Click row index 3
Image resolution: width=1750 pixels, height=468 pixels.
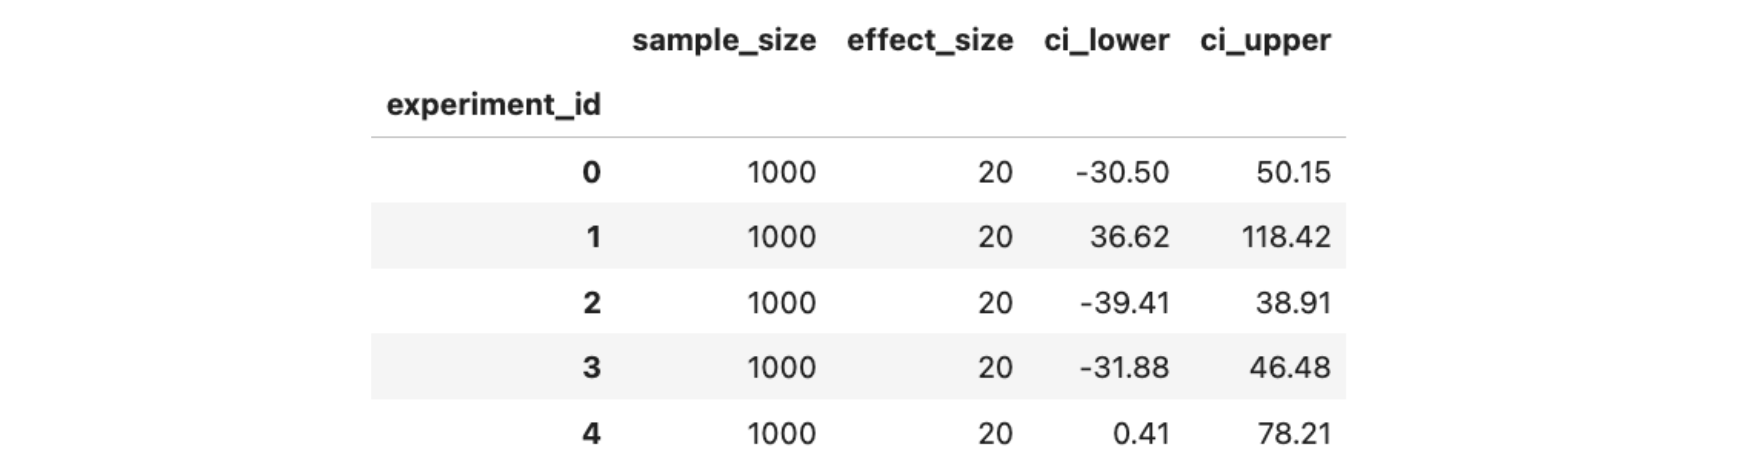click(591, 367)
